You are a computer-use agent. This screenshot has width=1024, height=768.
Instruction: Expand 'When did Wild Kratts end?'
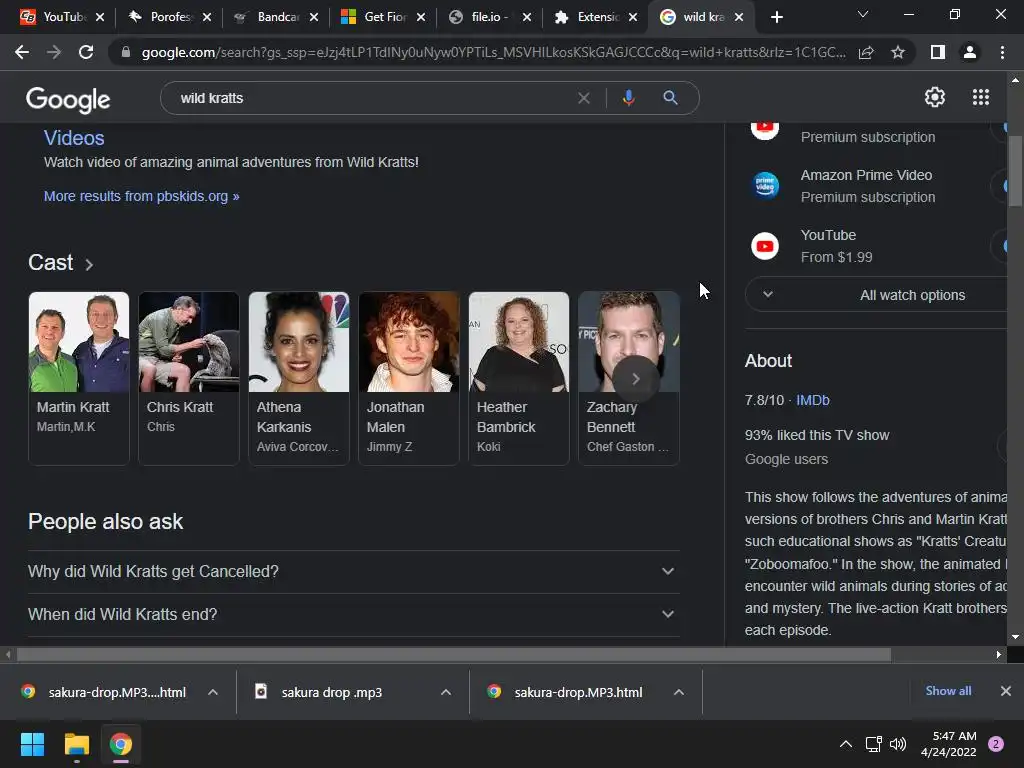[353, 615]
